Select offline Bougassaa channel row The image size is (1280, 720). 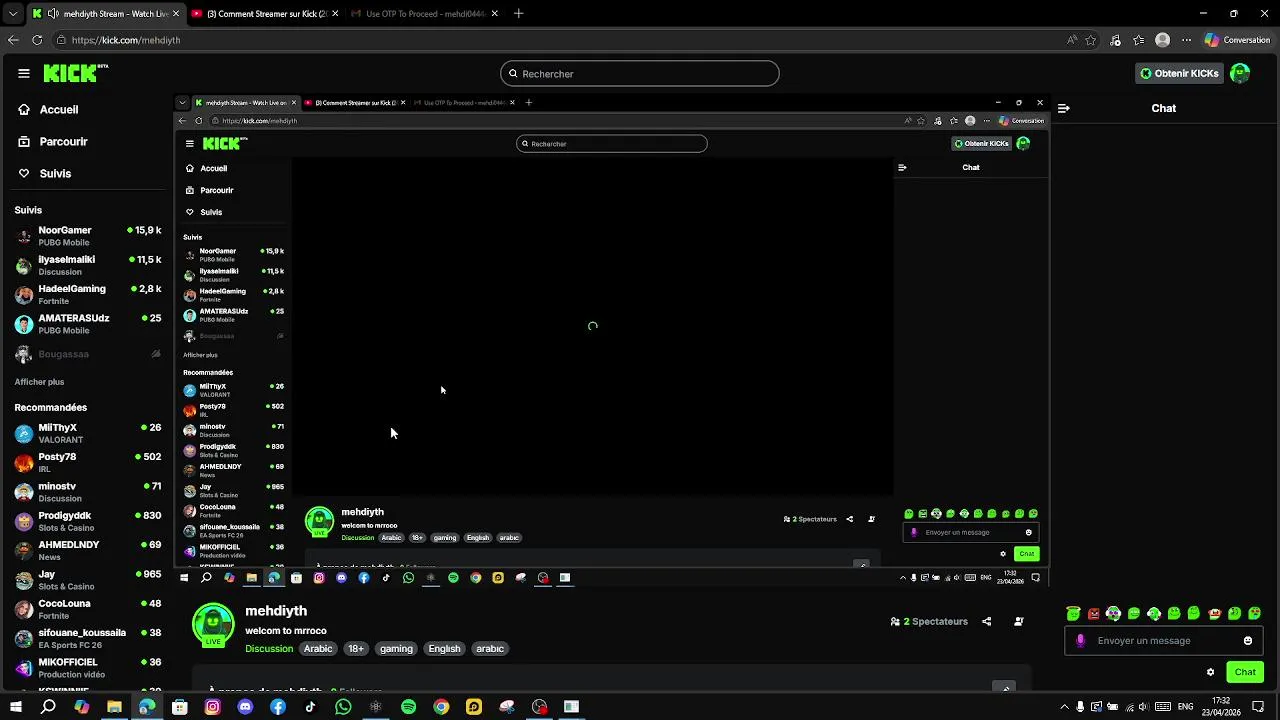pyautogui.click(x=88, y=354)
